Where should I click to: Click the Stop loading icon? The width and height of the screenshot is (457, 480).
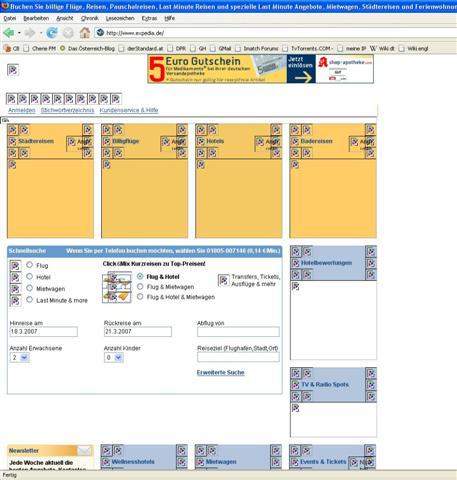coord(68,33)
